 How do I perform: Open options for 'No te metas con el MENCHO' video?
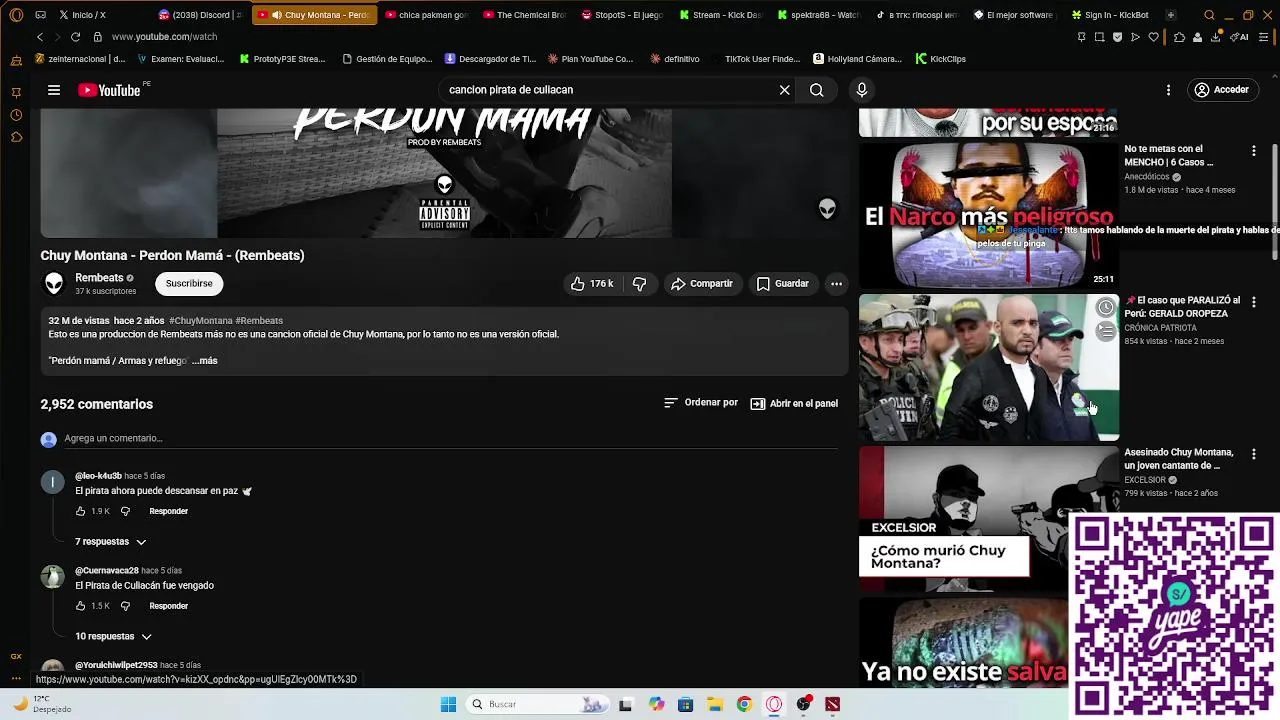(1254, 151)
